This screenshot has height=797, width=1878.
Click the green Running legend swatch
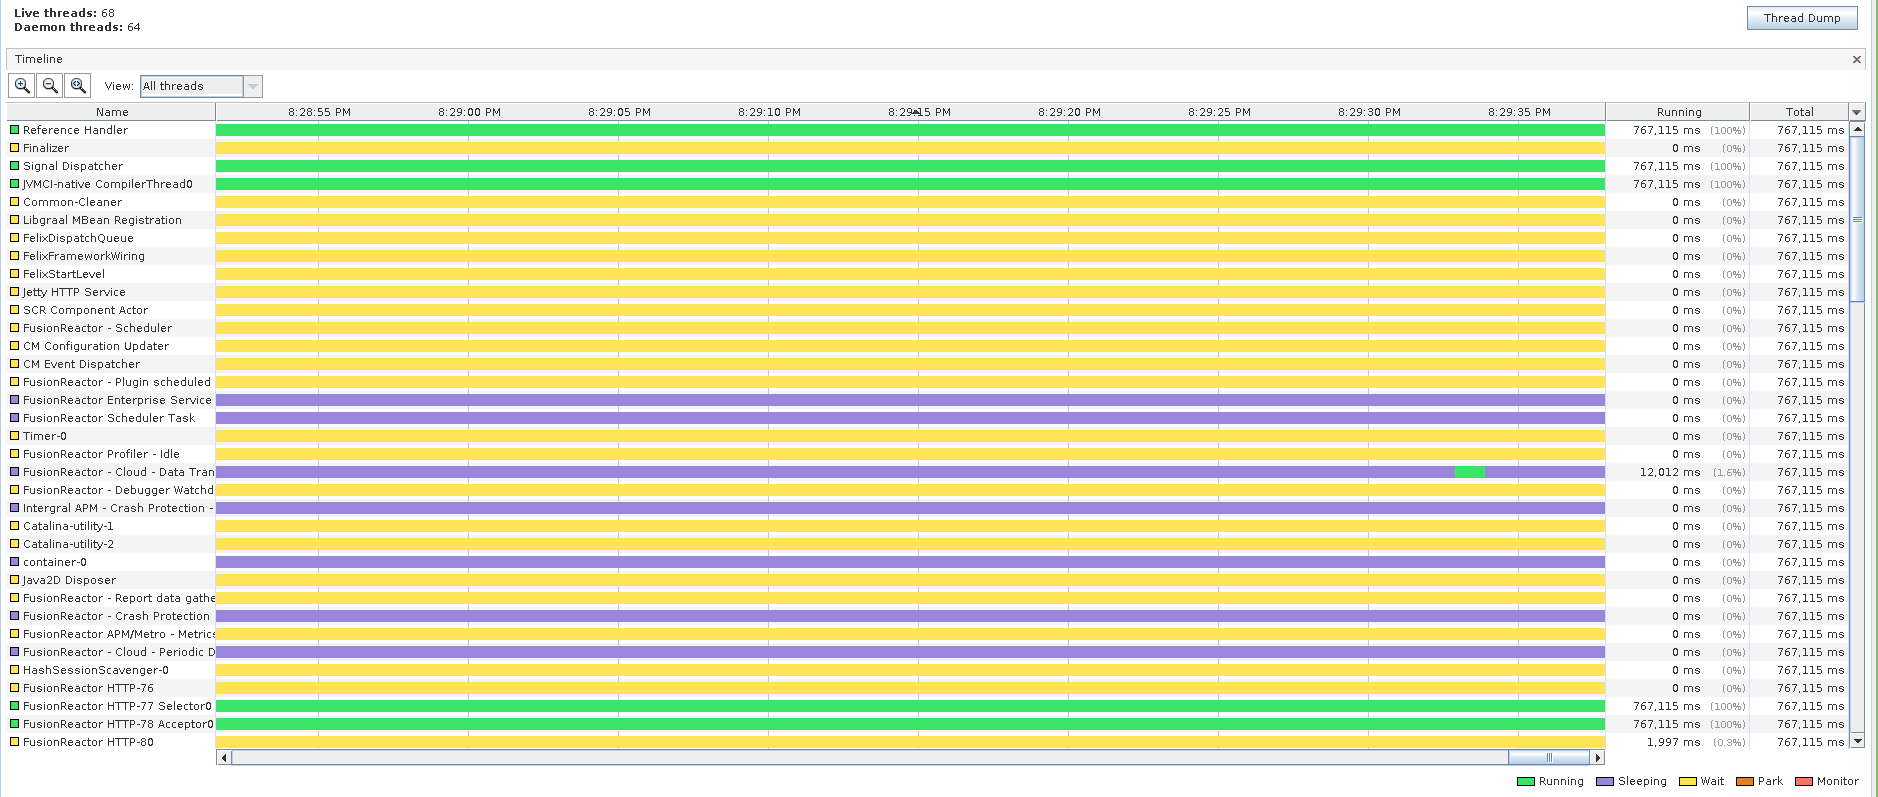[1525, 782]
